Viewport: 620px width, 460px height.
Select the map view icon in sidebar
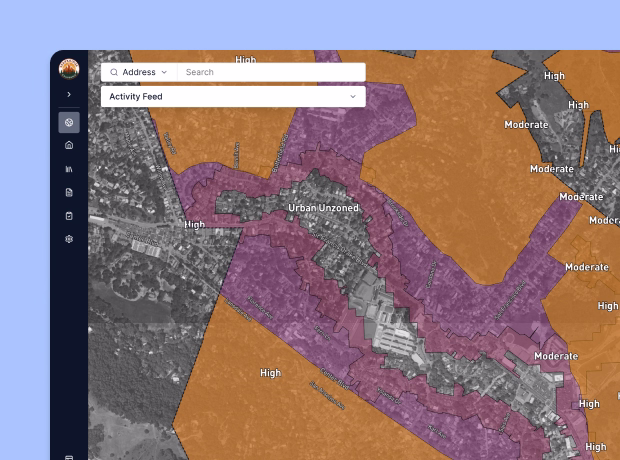[69, 122]
